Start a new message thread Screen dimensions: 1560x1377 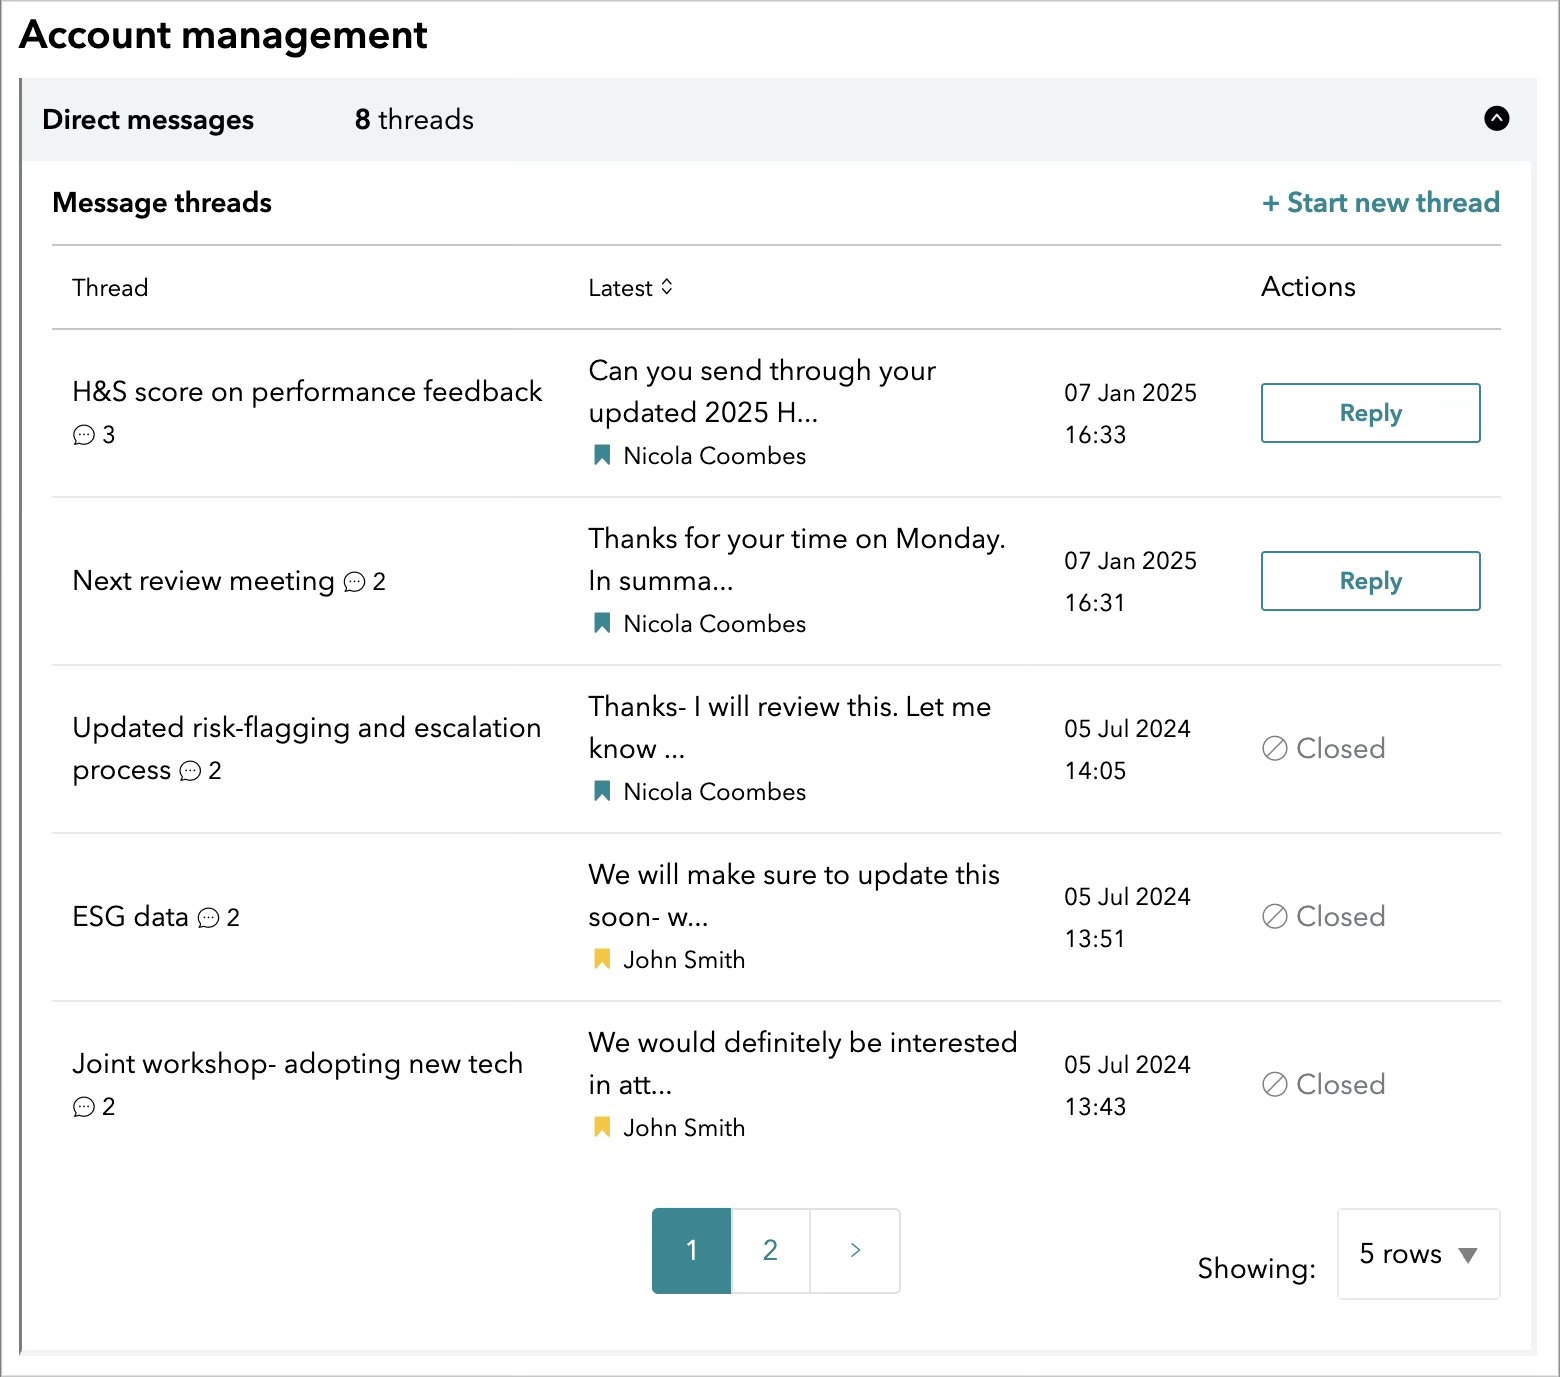pos(1380,203)
